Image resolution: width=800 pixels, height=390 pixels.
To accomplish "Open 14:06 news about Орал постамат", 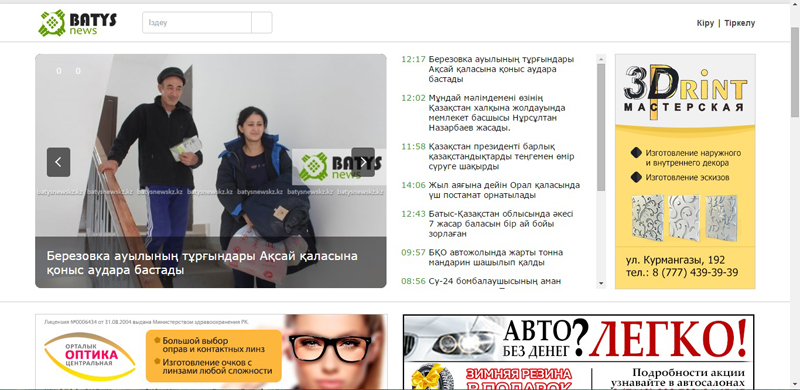I will [504, 190].
